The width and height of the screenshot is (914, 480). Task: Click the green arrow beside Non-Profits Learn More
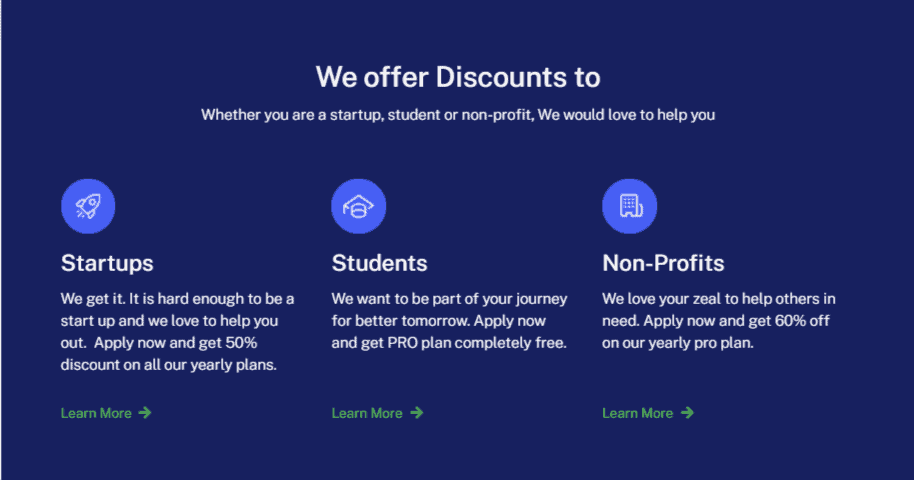click(x=687, y=413)
